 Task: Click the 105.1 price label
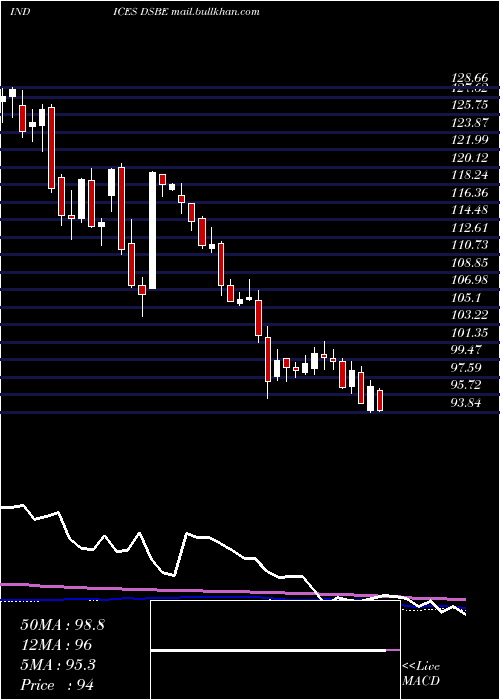[466, 298]
